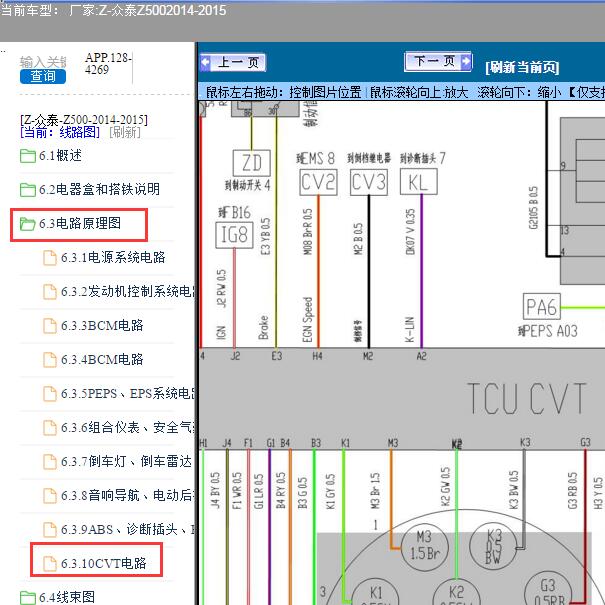This screenshot has height=605, width=605.
Task: Open 6.3.5PEPS、EPS系统 circuit page
Action: pyautogui.click(x=127, y=393)
